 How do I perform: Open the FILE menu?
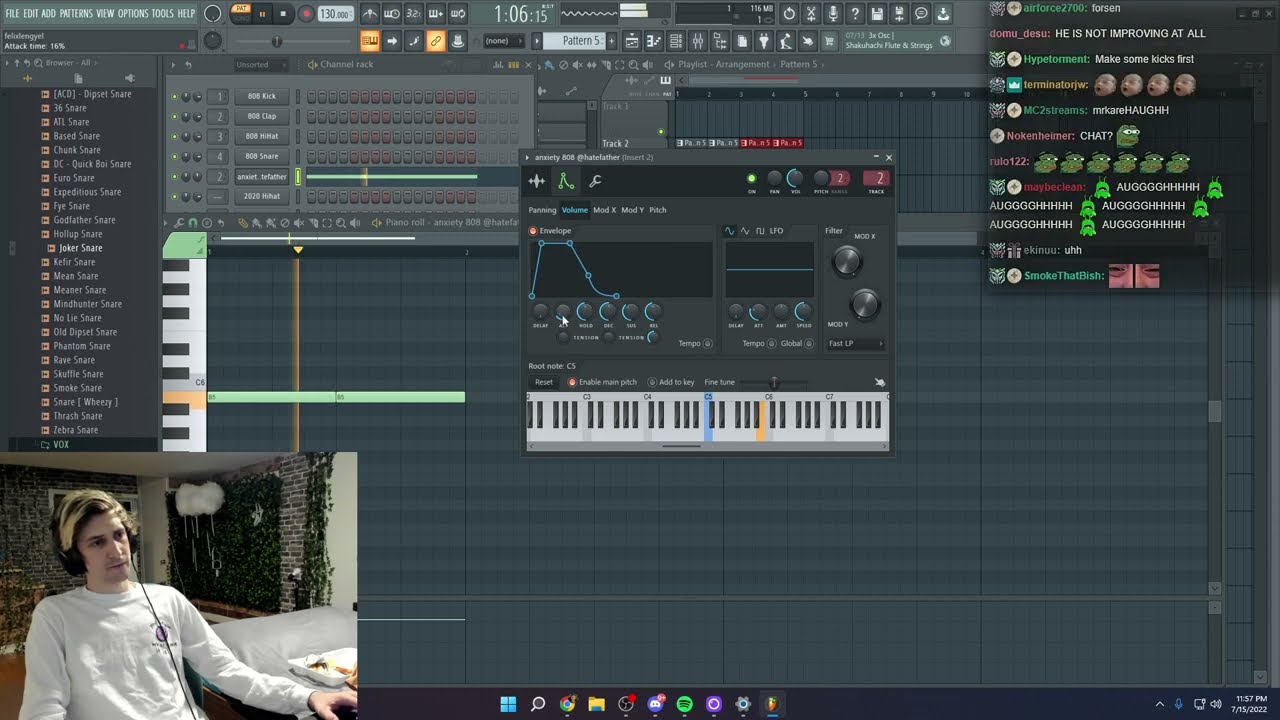pos(12,14)
